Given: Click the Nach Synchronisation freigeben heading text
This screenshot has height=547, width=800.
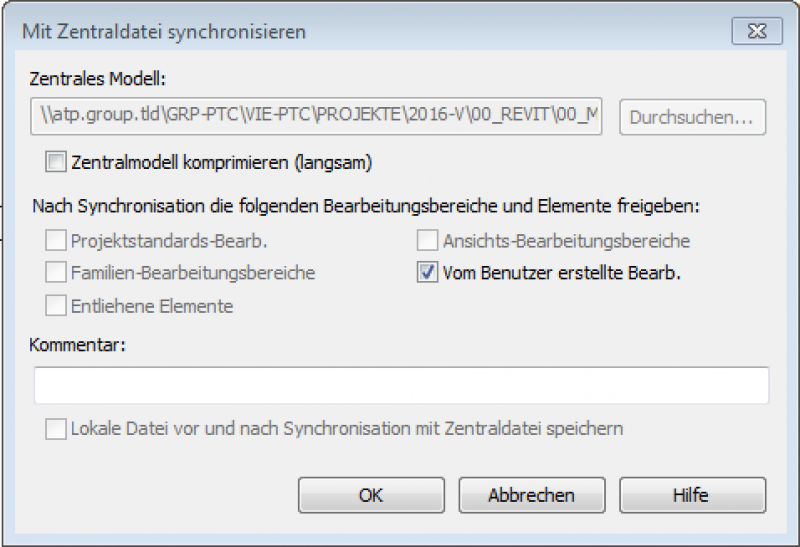Looking at the screenshot, I should 366,206.
